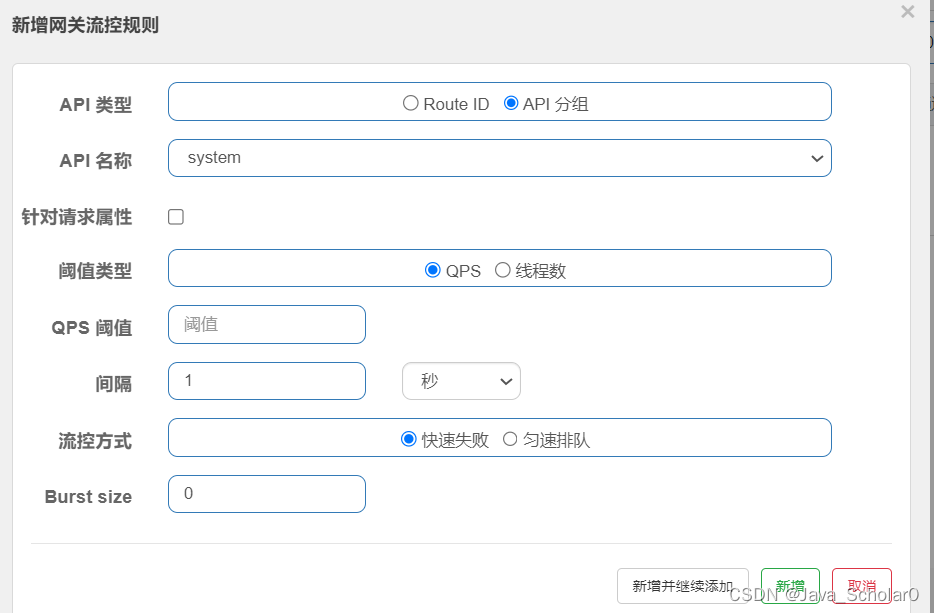Click the 新增网关流控规则 dialog title

click(85, 25)
